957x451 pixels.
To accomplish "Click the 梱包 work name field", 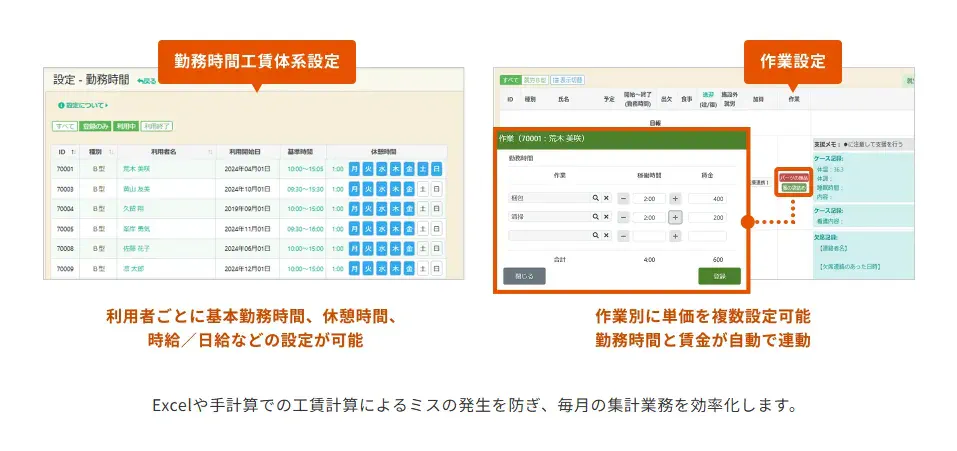I will tap(549, 198).
